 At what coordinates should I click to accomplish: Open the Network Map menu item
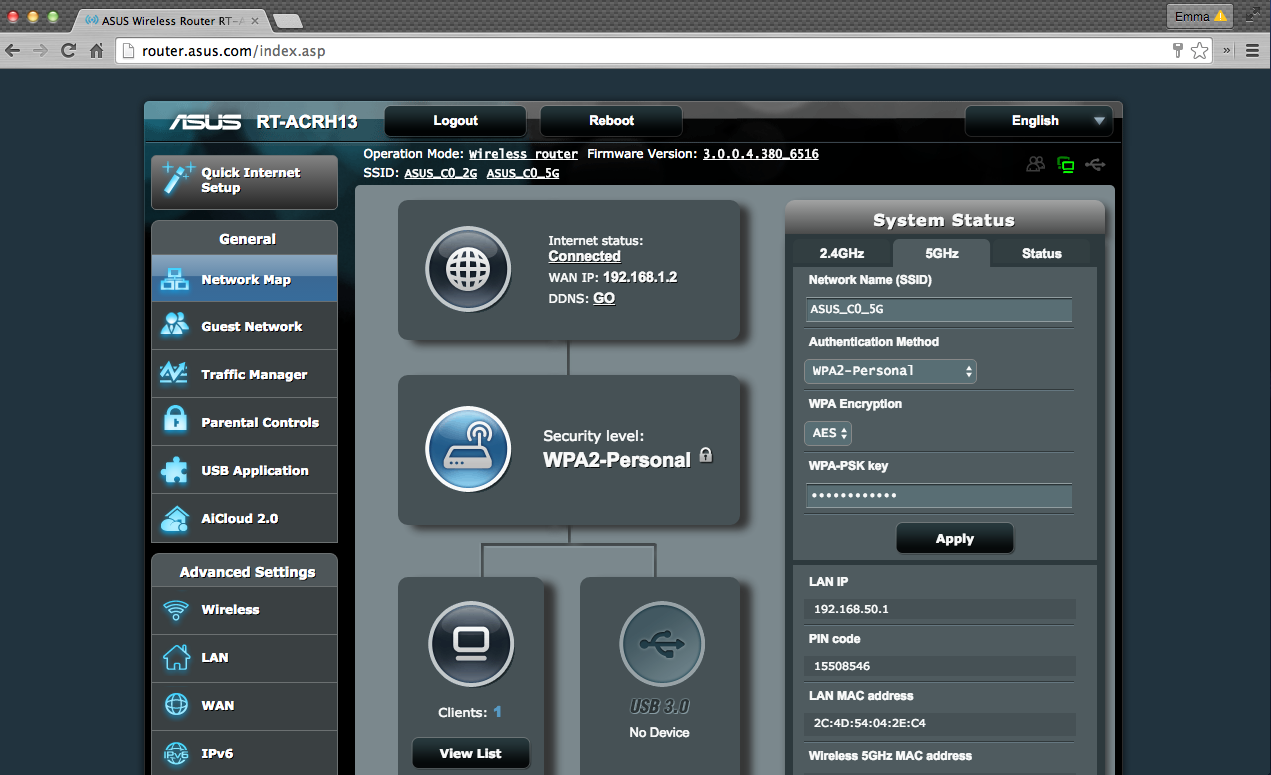(x=244, y=279)
